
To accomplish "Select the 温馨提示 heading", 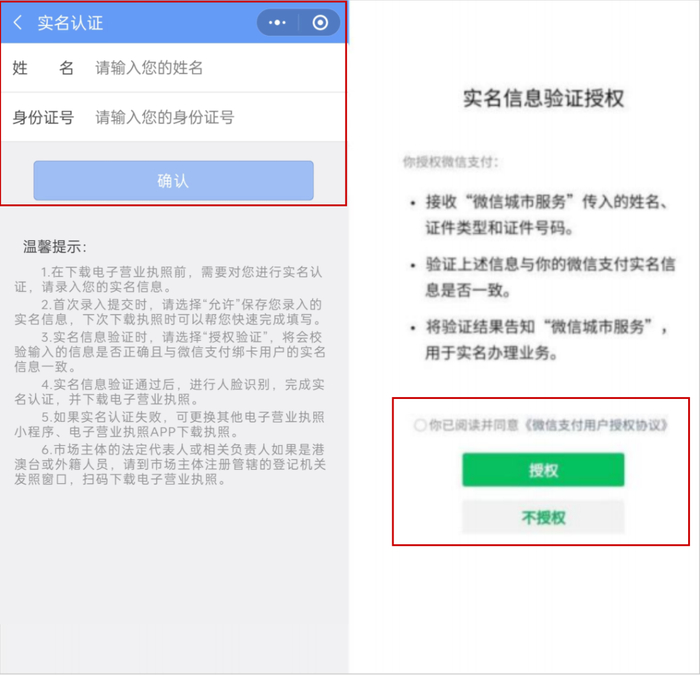I will pos(54,246).
